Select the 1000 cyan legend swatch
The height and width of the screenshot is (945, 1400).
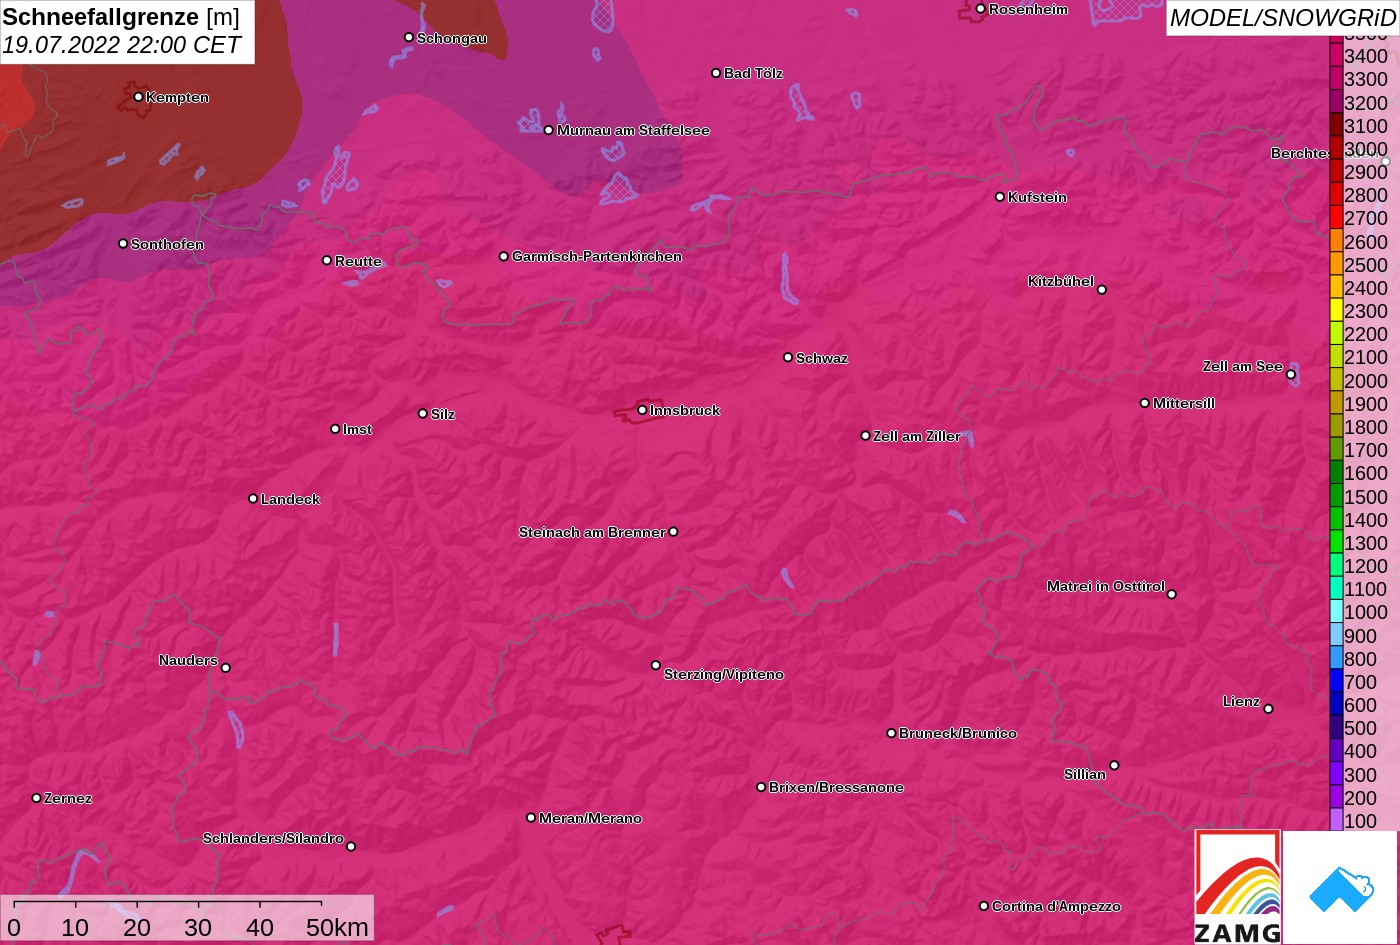1336,611
